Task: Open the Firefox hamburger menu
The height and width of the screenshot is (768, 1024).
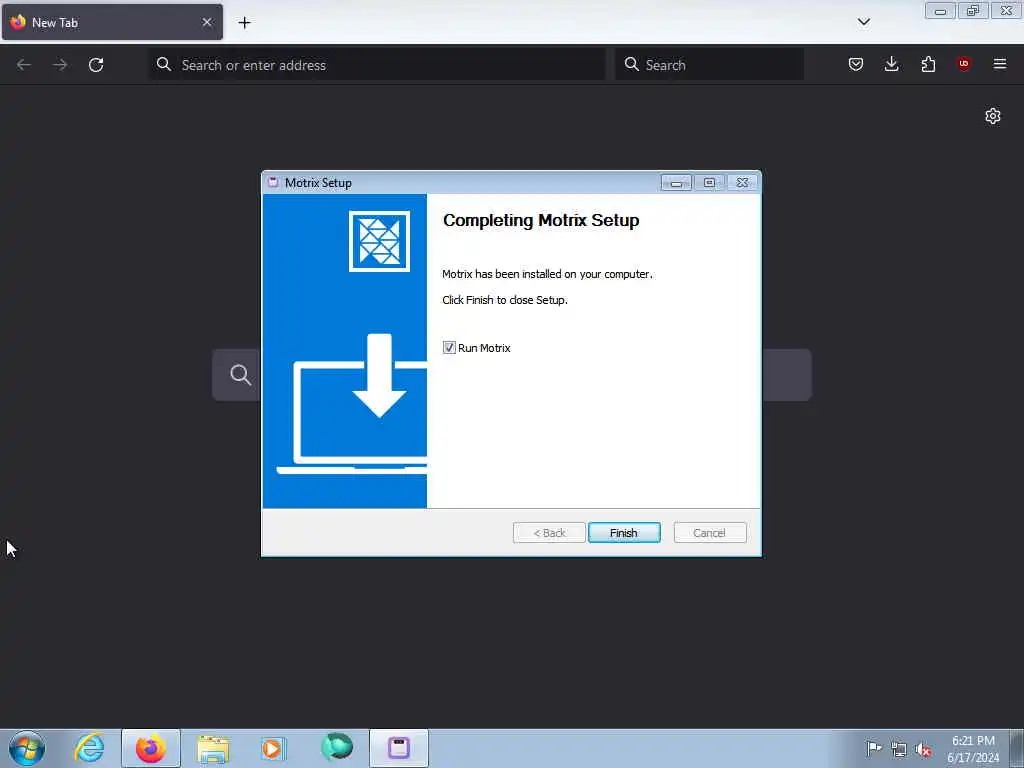Action: pyautogui.click(x=1000, y=64)
